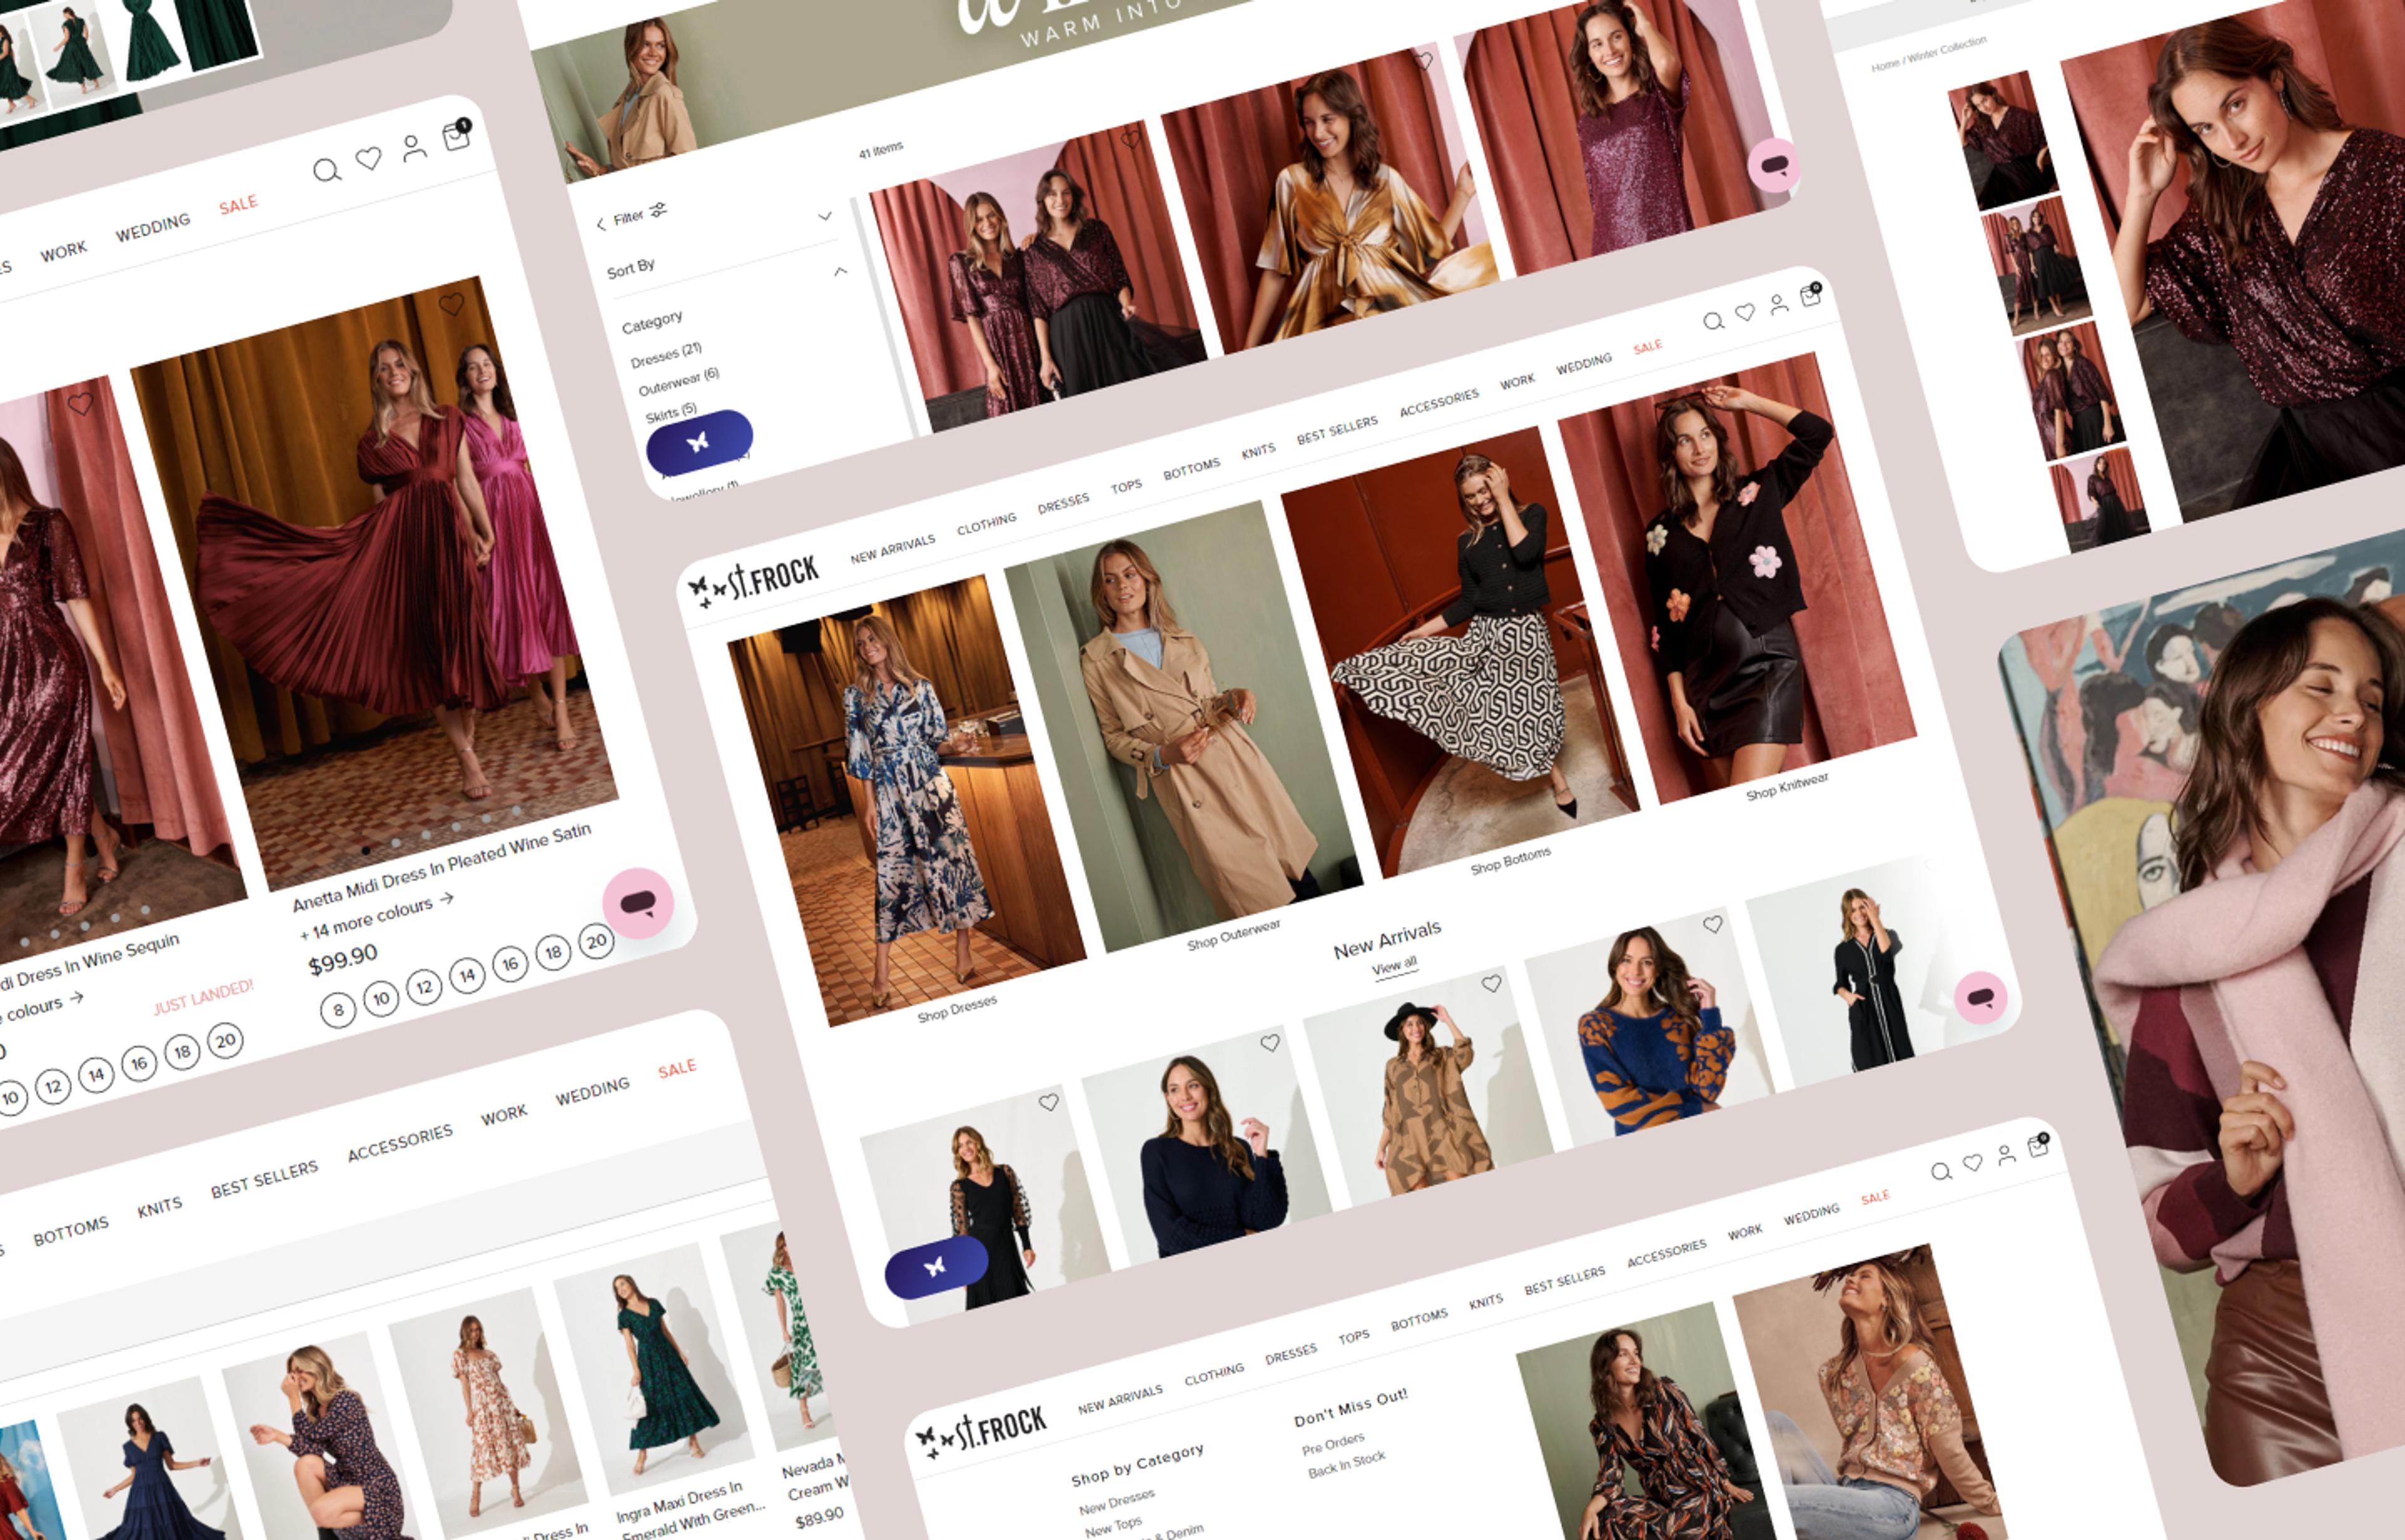Click second carousel dot under Anetta dress image
Viewport: 2405px width, 1540px height.
pyautogui.click(x=396, y=843)
